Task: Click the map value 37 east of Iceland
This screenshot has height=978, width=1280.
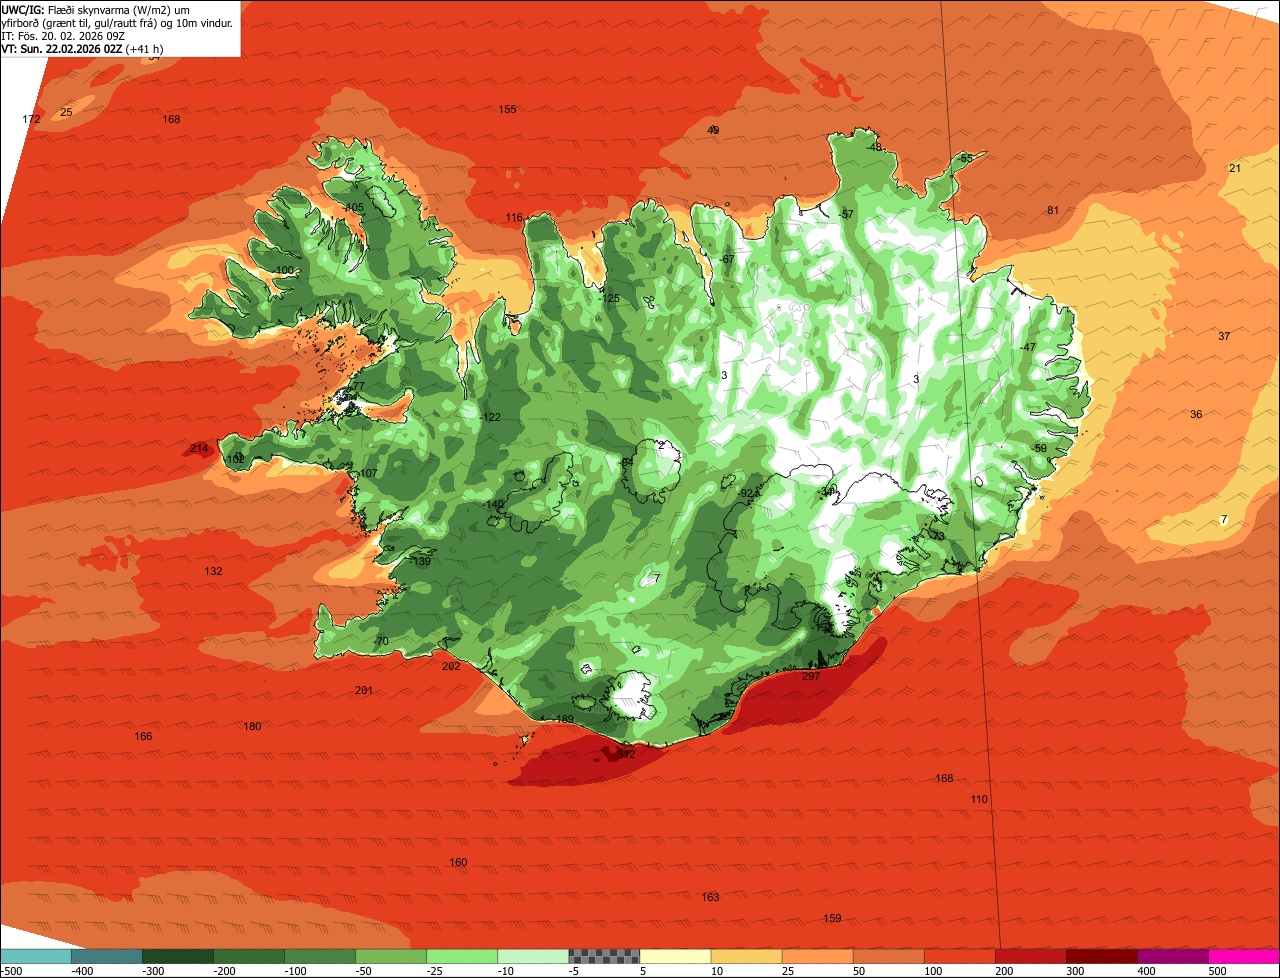Action: pyautogui.click(x=1224, y=336)
